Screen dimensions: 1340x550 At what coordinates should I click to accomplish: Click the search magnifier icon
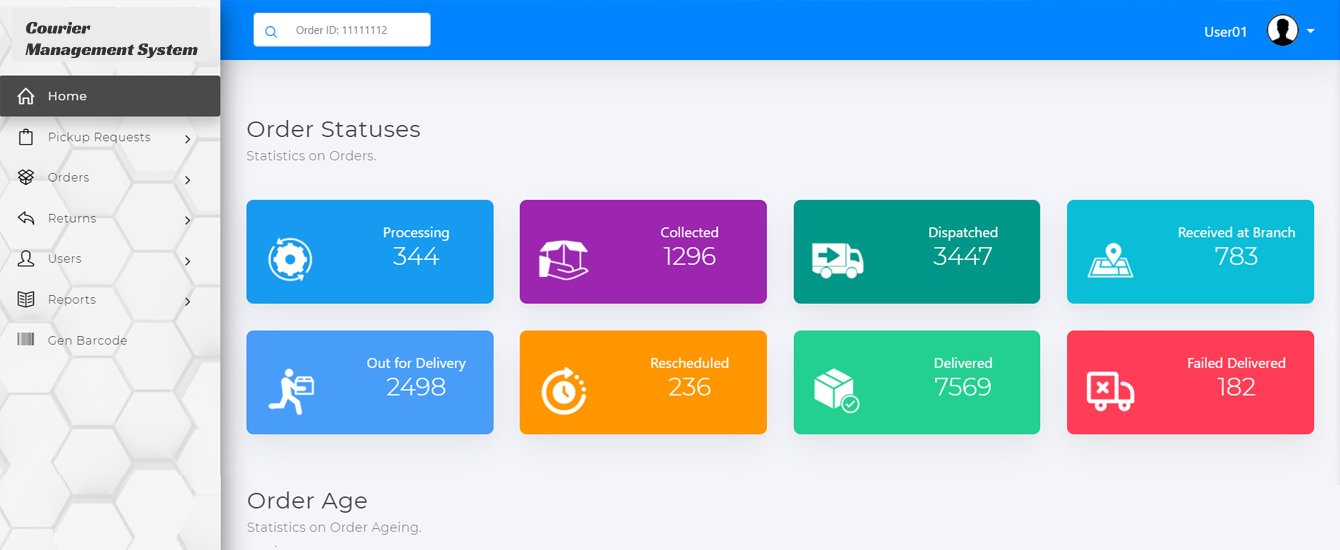coord(271,31)
